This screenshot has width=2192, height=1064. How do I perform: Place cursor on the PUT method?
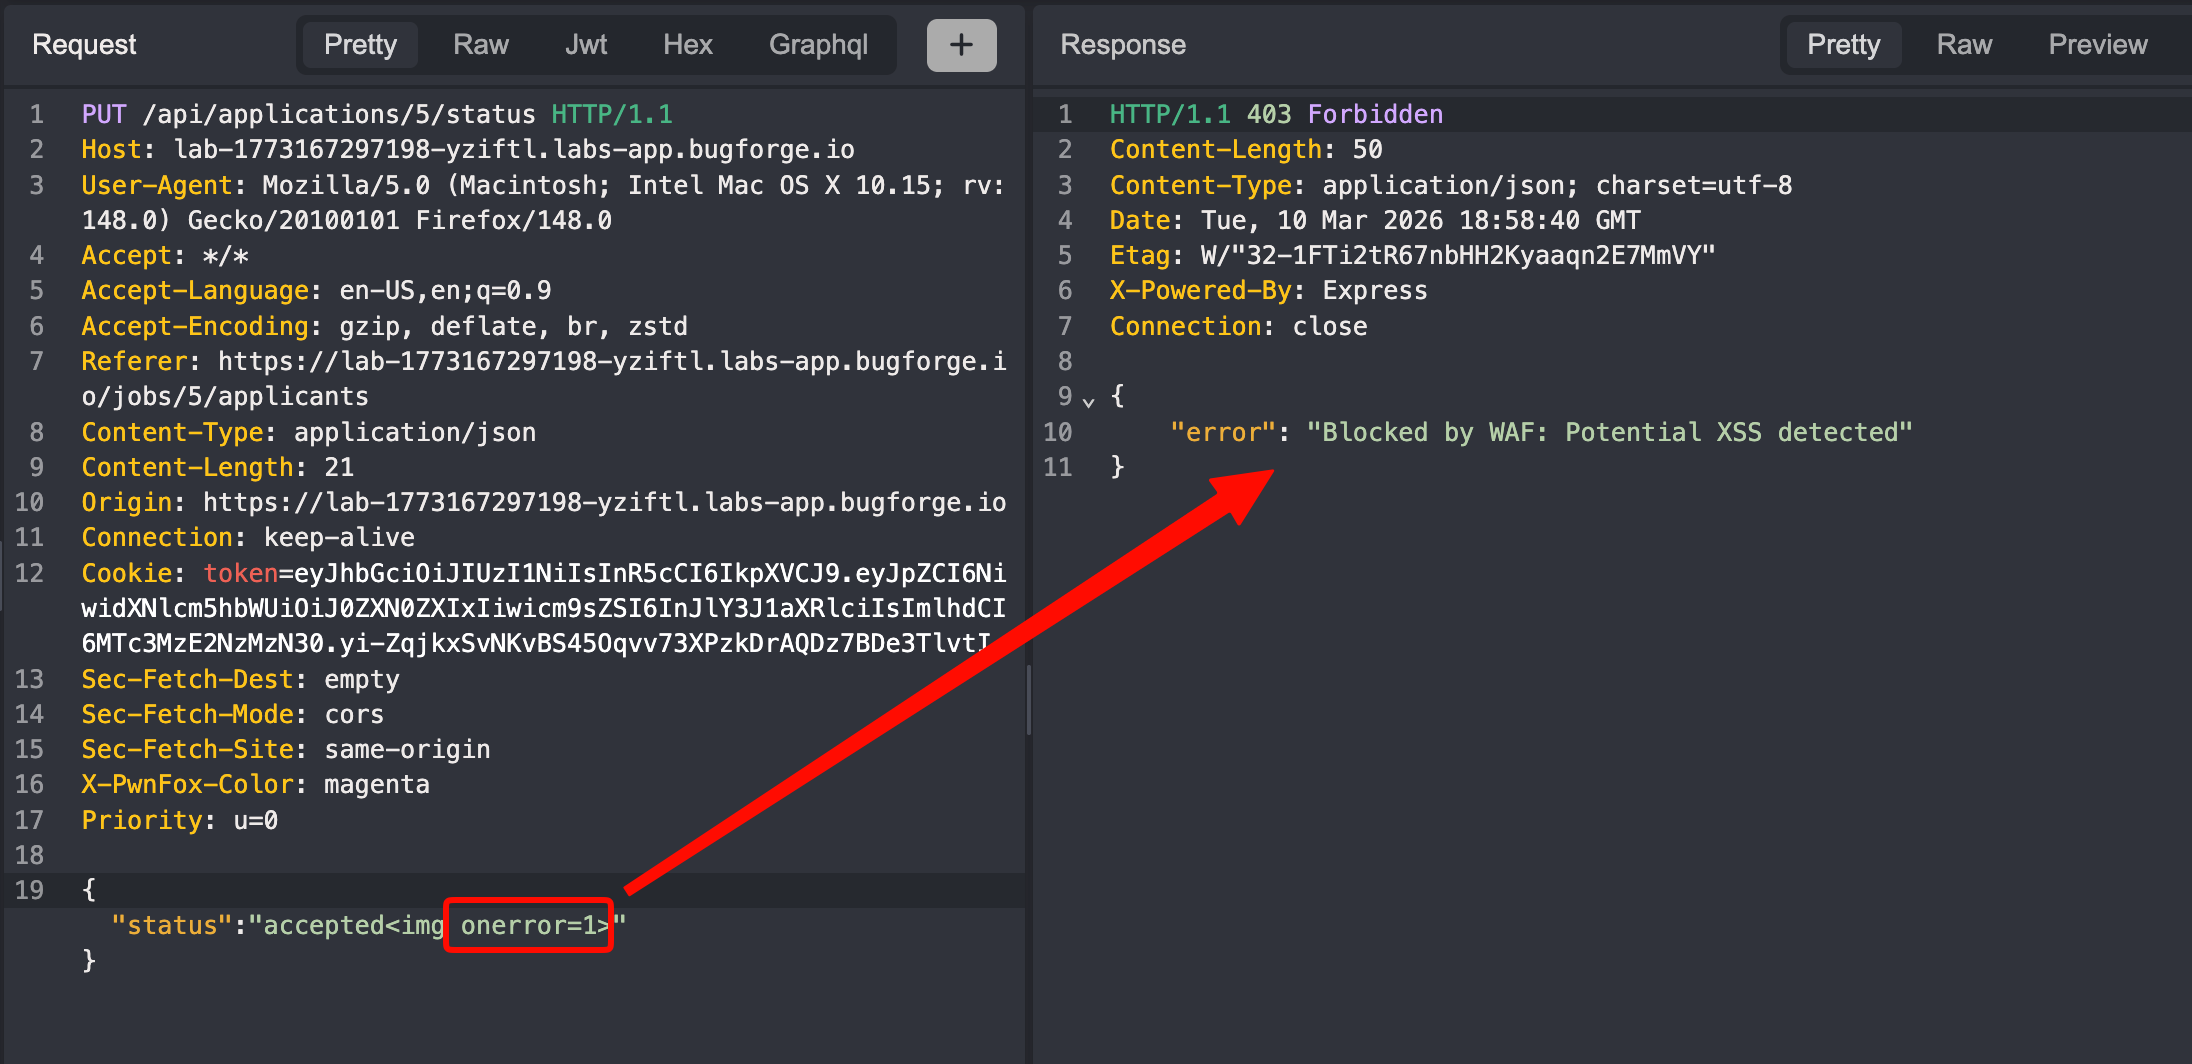[104, 114]
